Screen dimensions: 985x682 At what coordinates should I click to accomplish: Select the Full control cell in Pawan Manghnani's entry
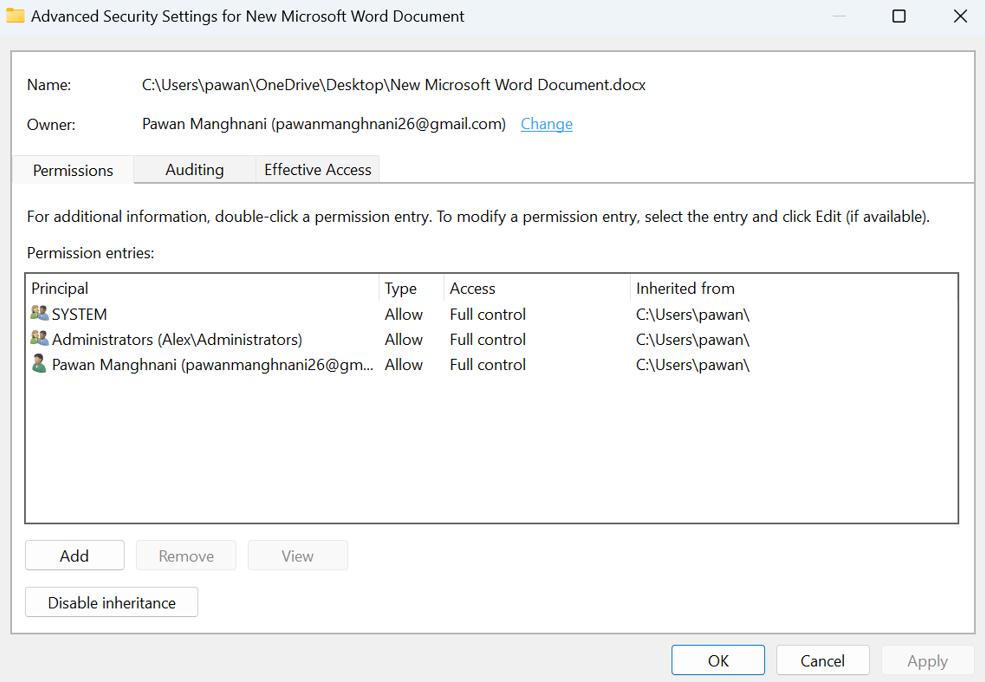(x=487, y=364)
